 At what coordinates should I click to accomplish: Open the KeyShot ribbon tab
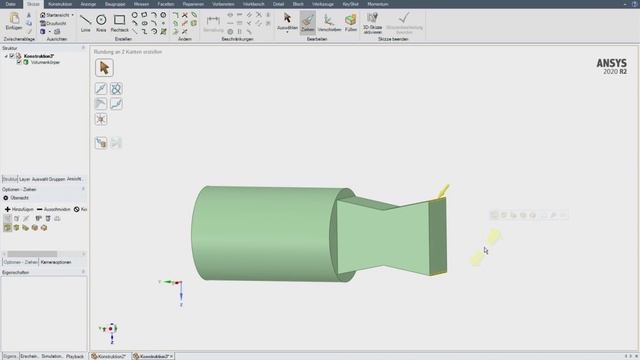(x=351, y=4)
